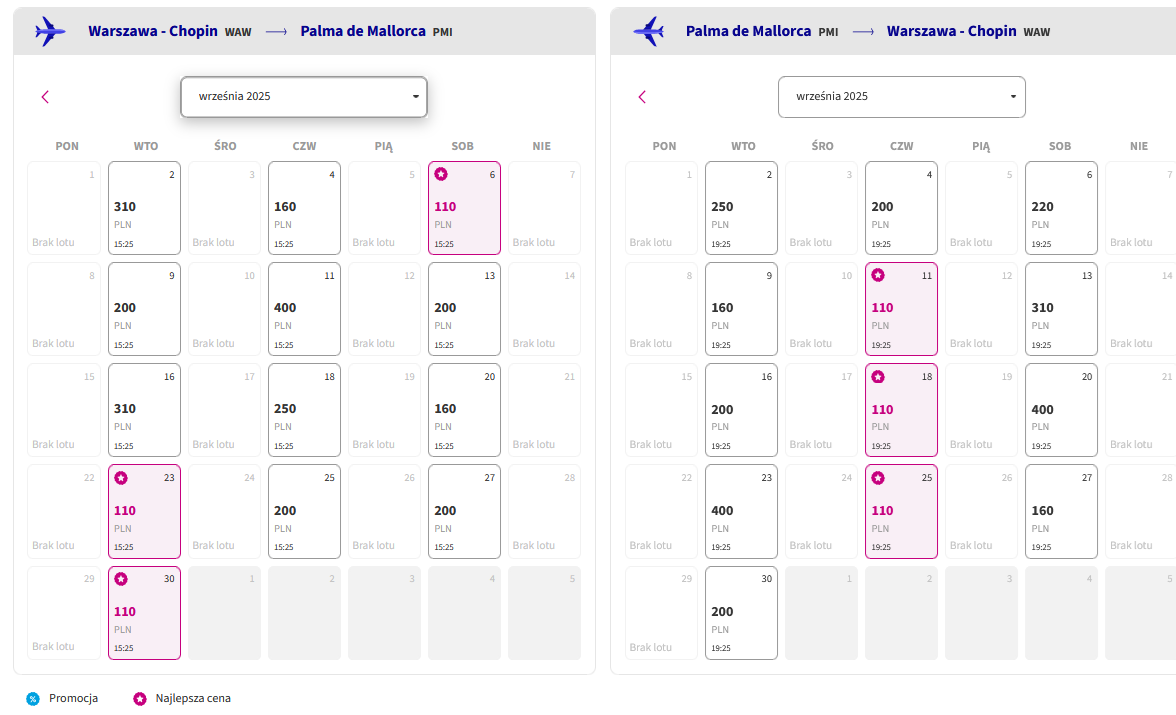Click the caret arrow of outbound month selector
This screenshot has width=1176, height=715.
click(416, 97)
